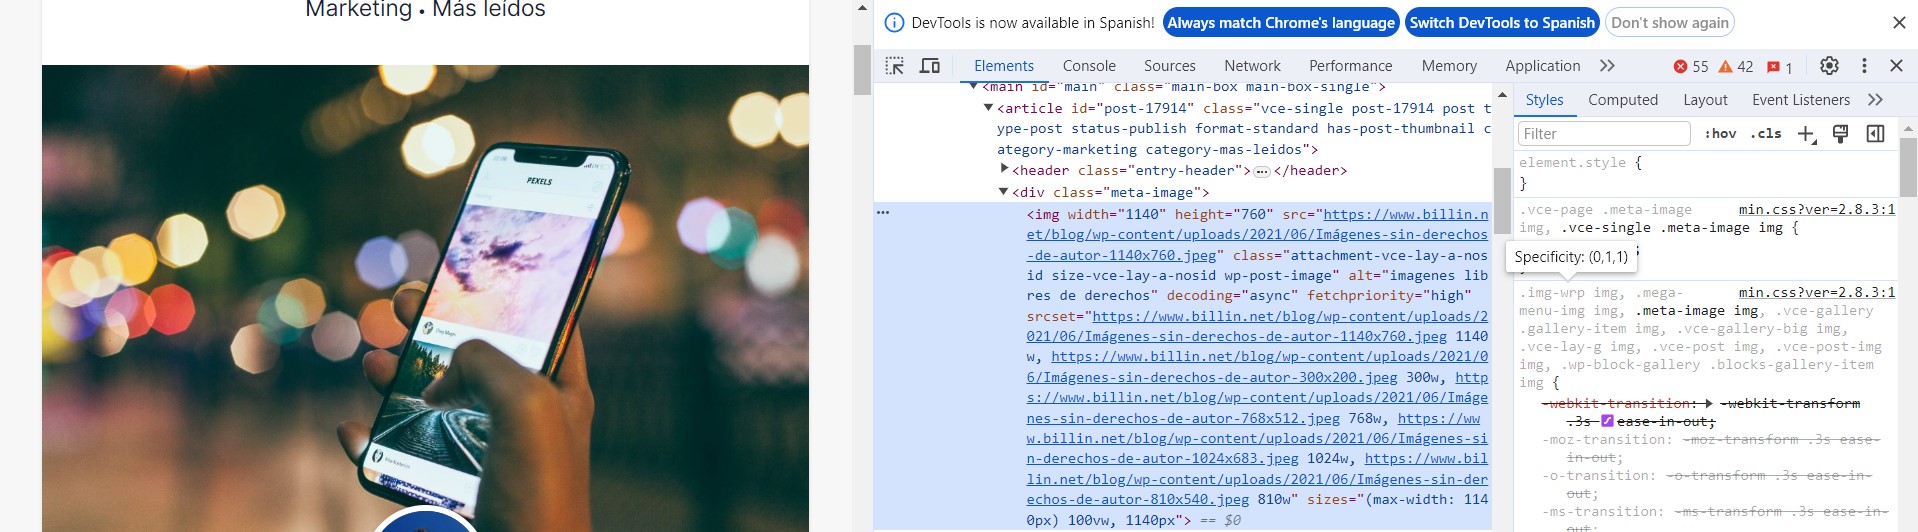Select the Event Listeners sidebar tab
Viewport: 1918px width, 532px height.
[1801, 100]
